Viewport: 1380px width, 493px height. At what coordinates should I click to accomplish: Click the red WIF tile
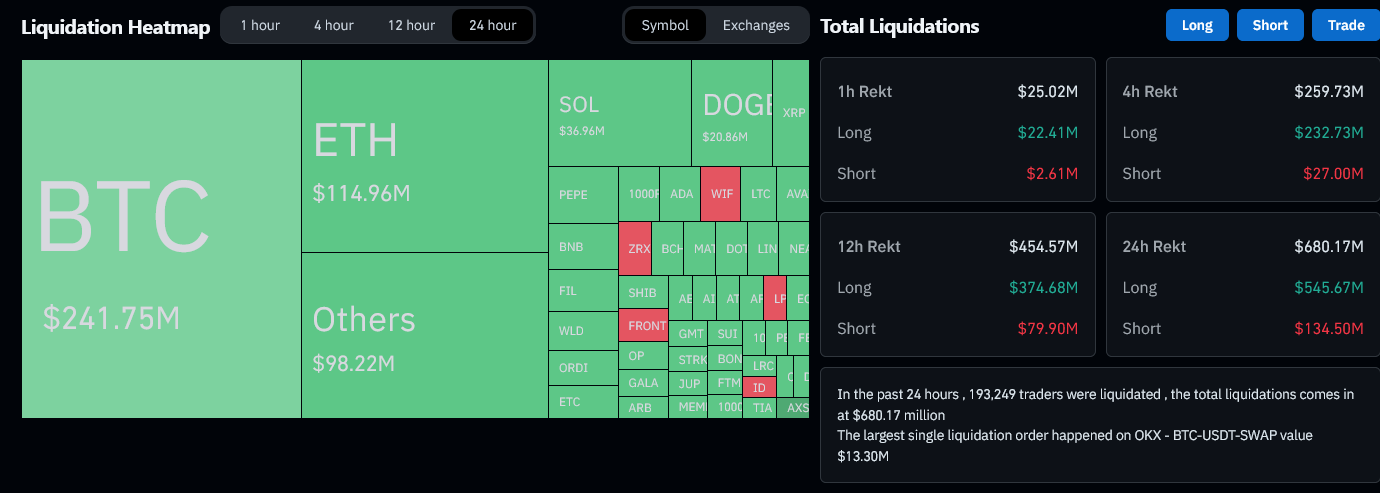[720, 194]
